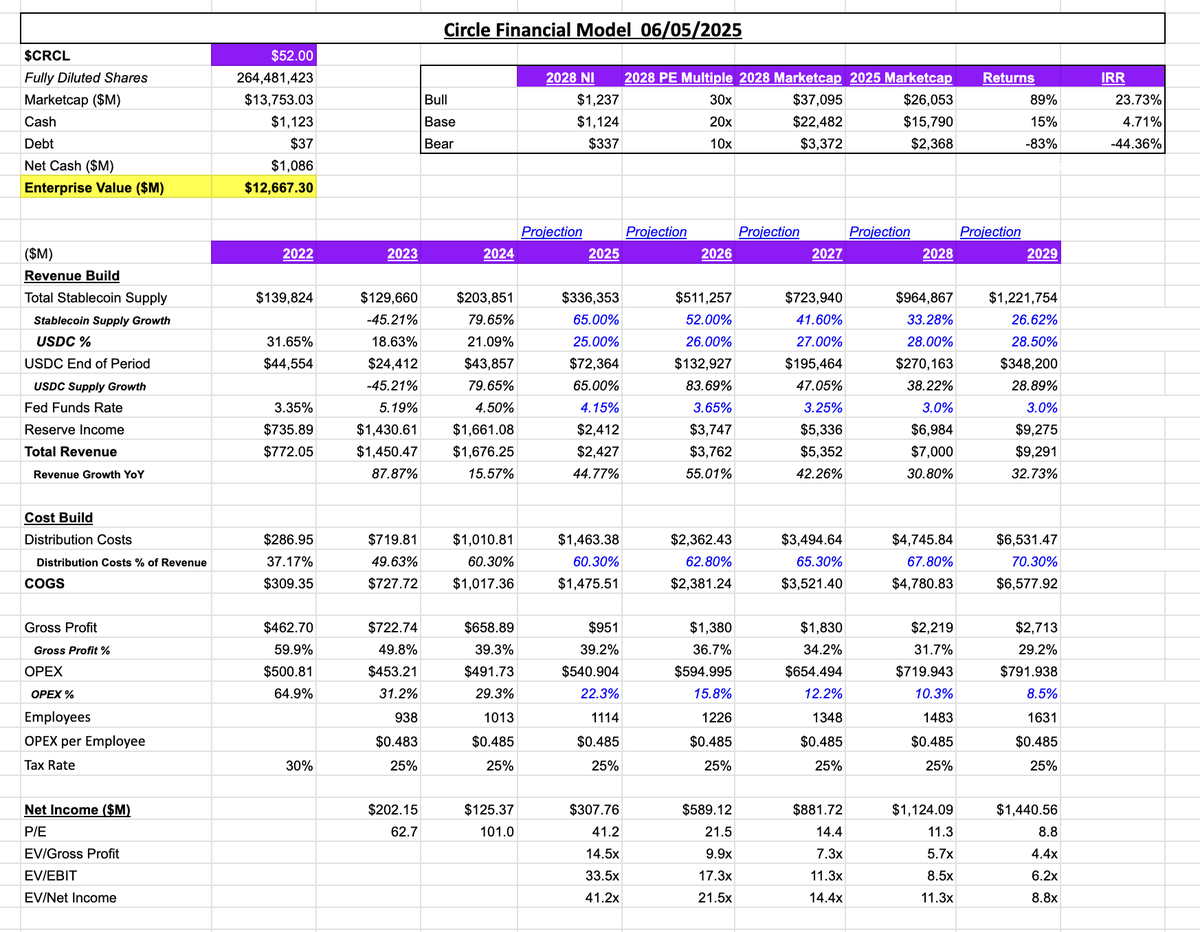
Task: Click the 2023 year column header
Action: pyautogui.click(x=402, y=254)
